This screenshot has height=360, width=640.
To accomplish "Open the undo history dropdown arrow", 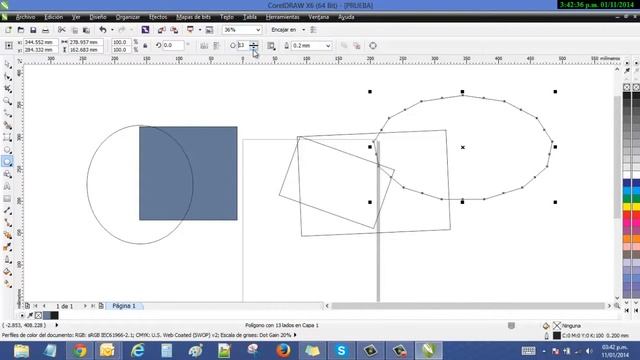I will coord(112,30).
